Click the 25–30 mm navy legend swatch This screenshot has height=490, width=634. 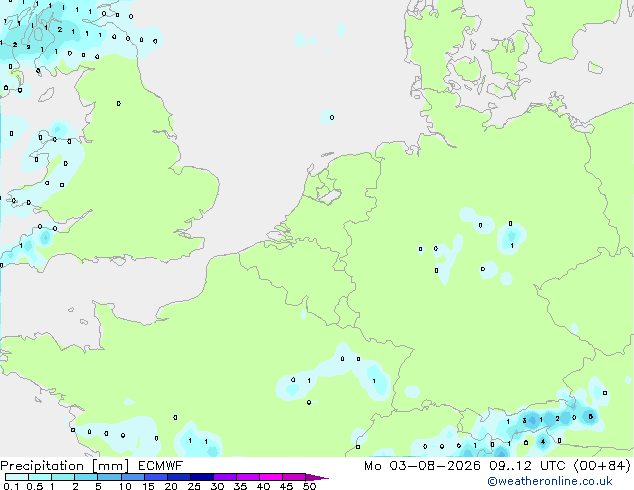click(201, 477)
